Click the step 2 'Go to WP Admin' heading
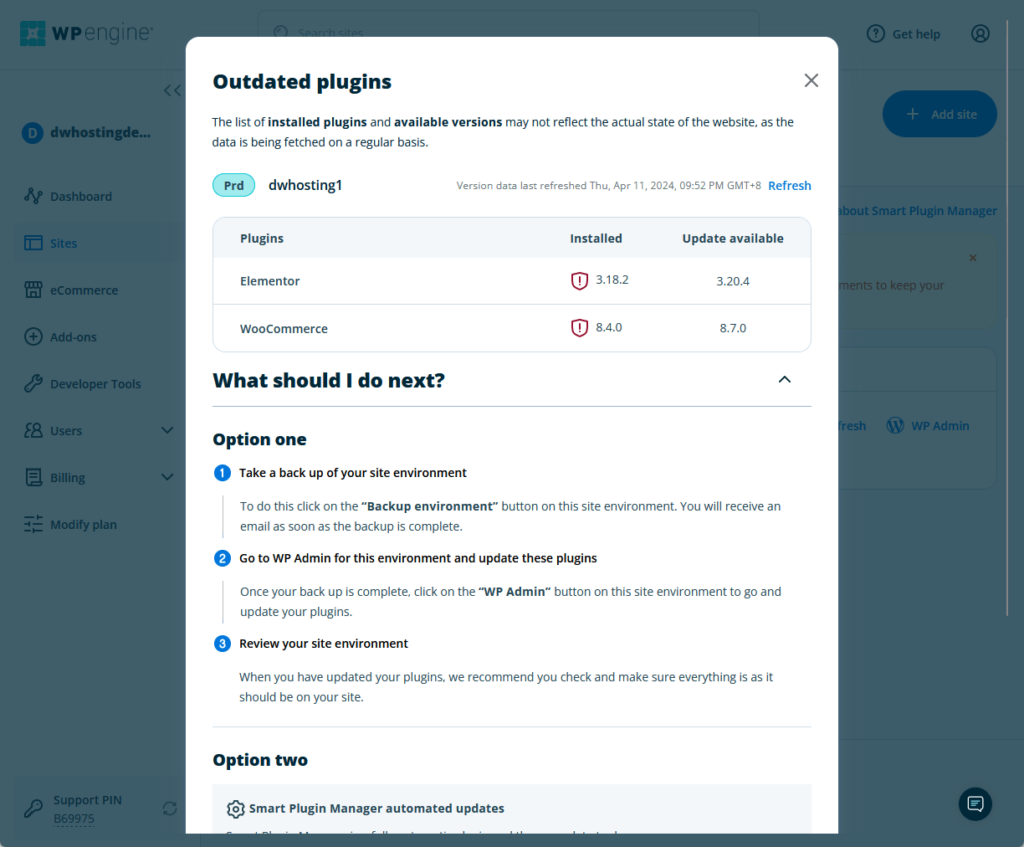The height and width of the screenshot is (847, 1024). 418,558
